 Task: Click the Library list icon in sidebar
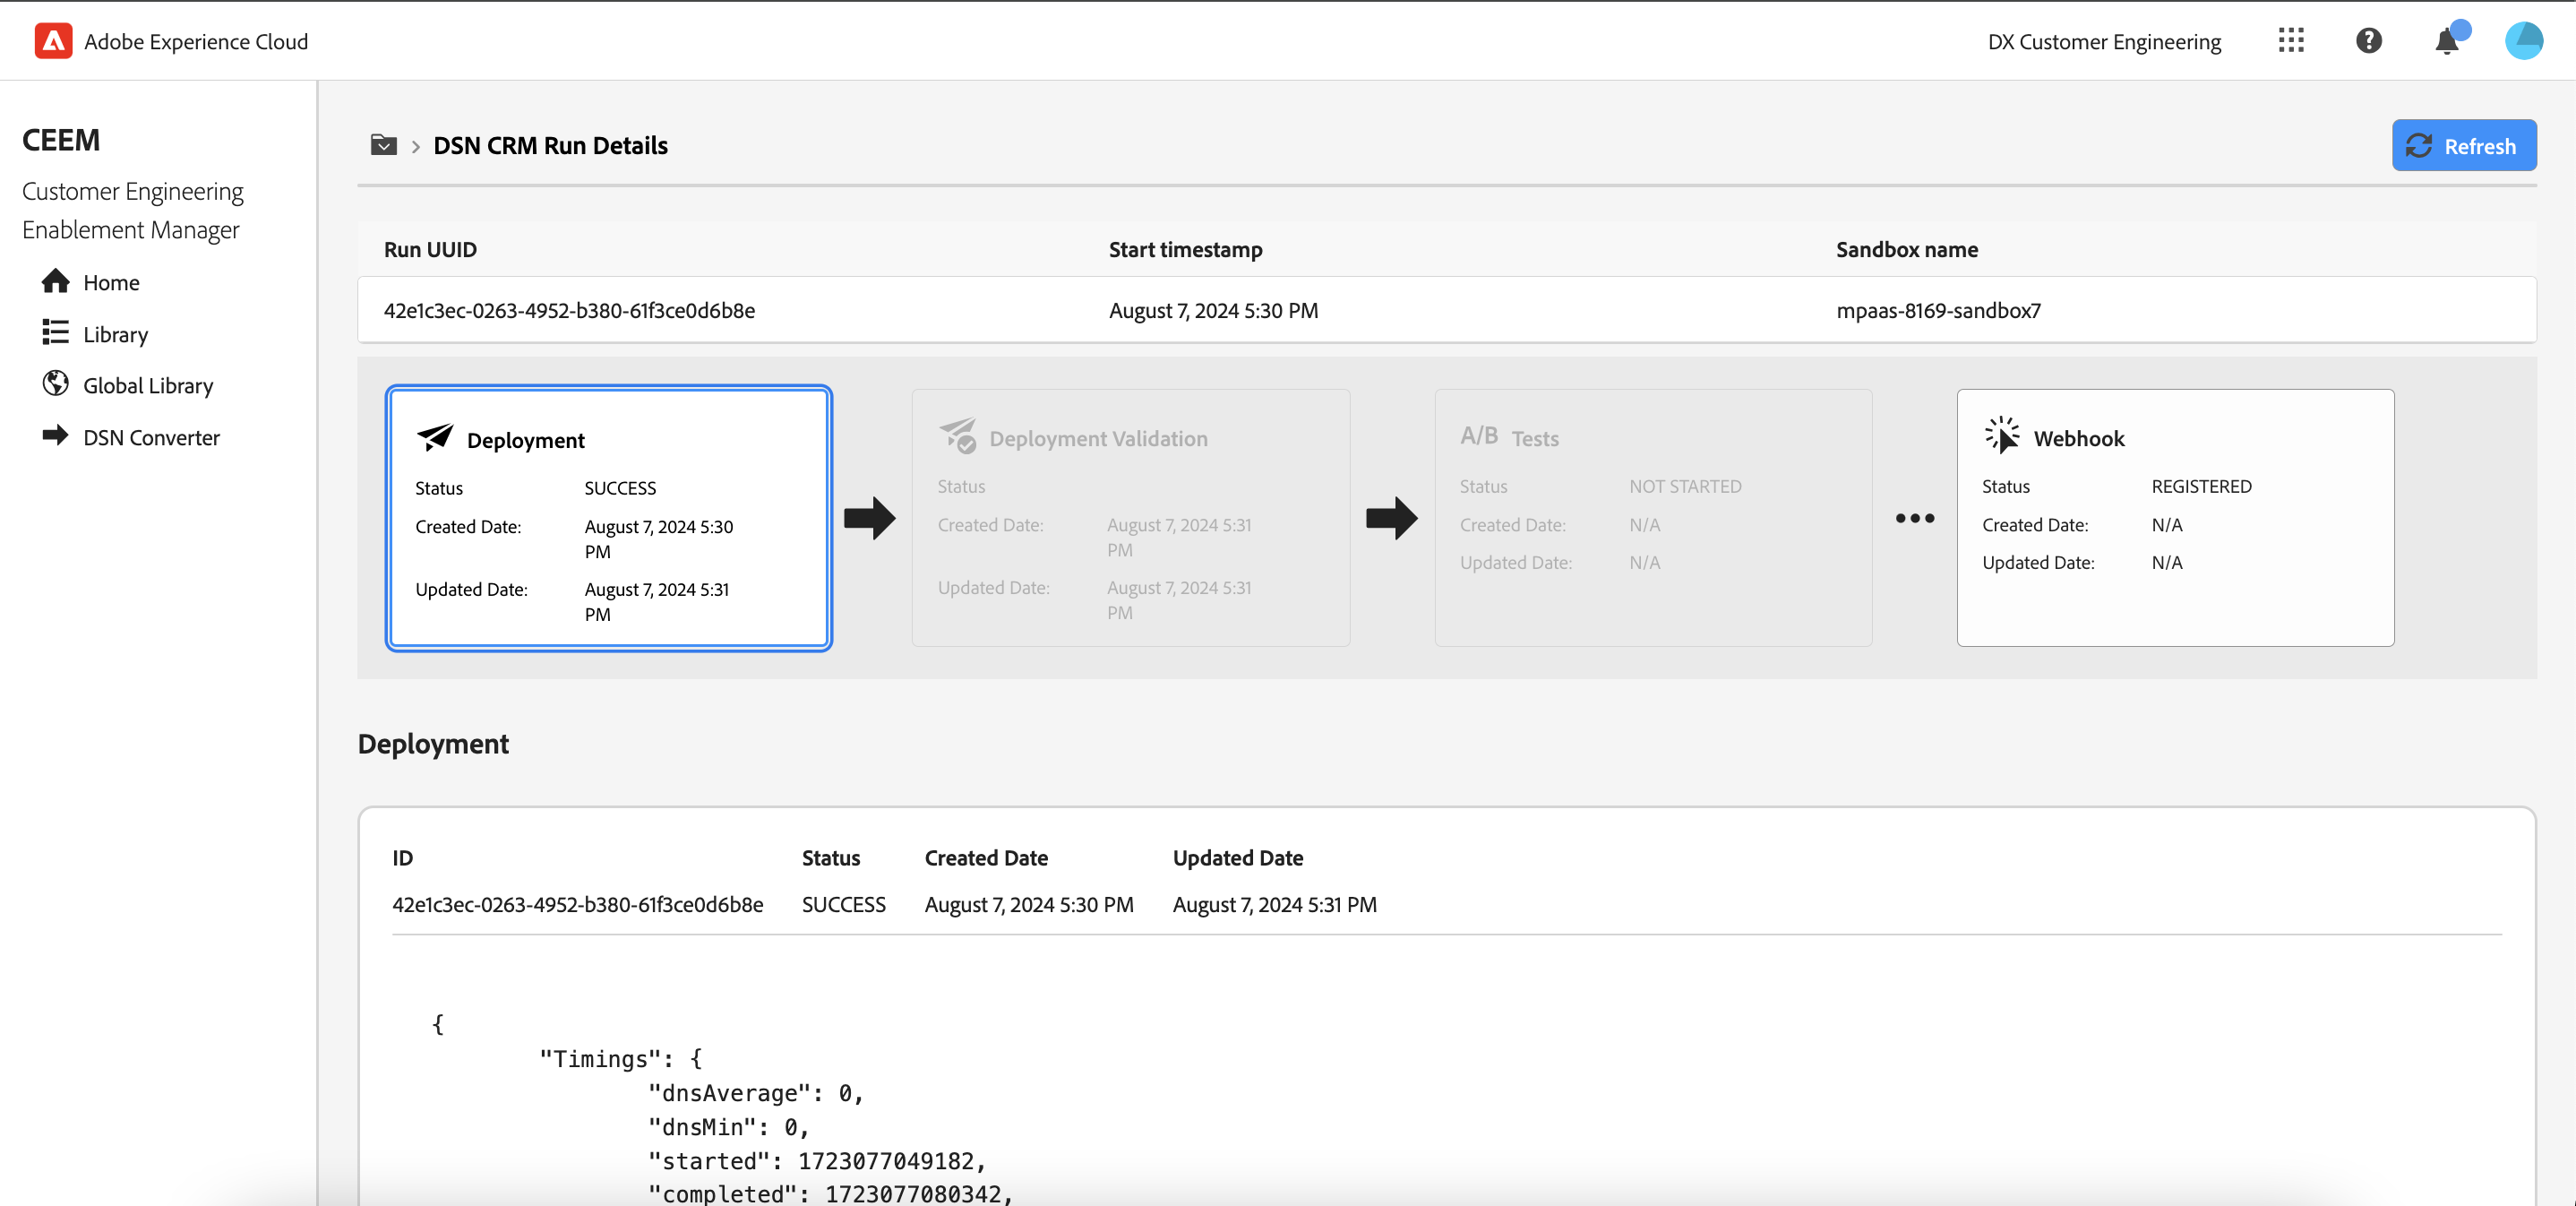pyautogui.click(x=56, y=332)
